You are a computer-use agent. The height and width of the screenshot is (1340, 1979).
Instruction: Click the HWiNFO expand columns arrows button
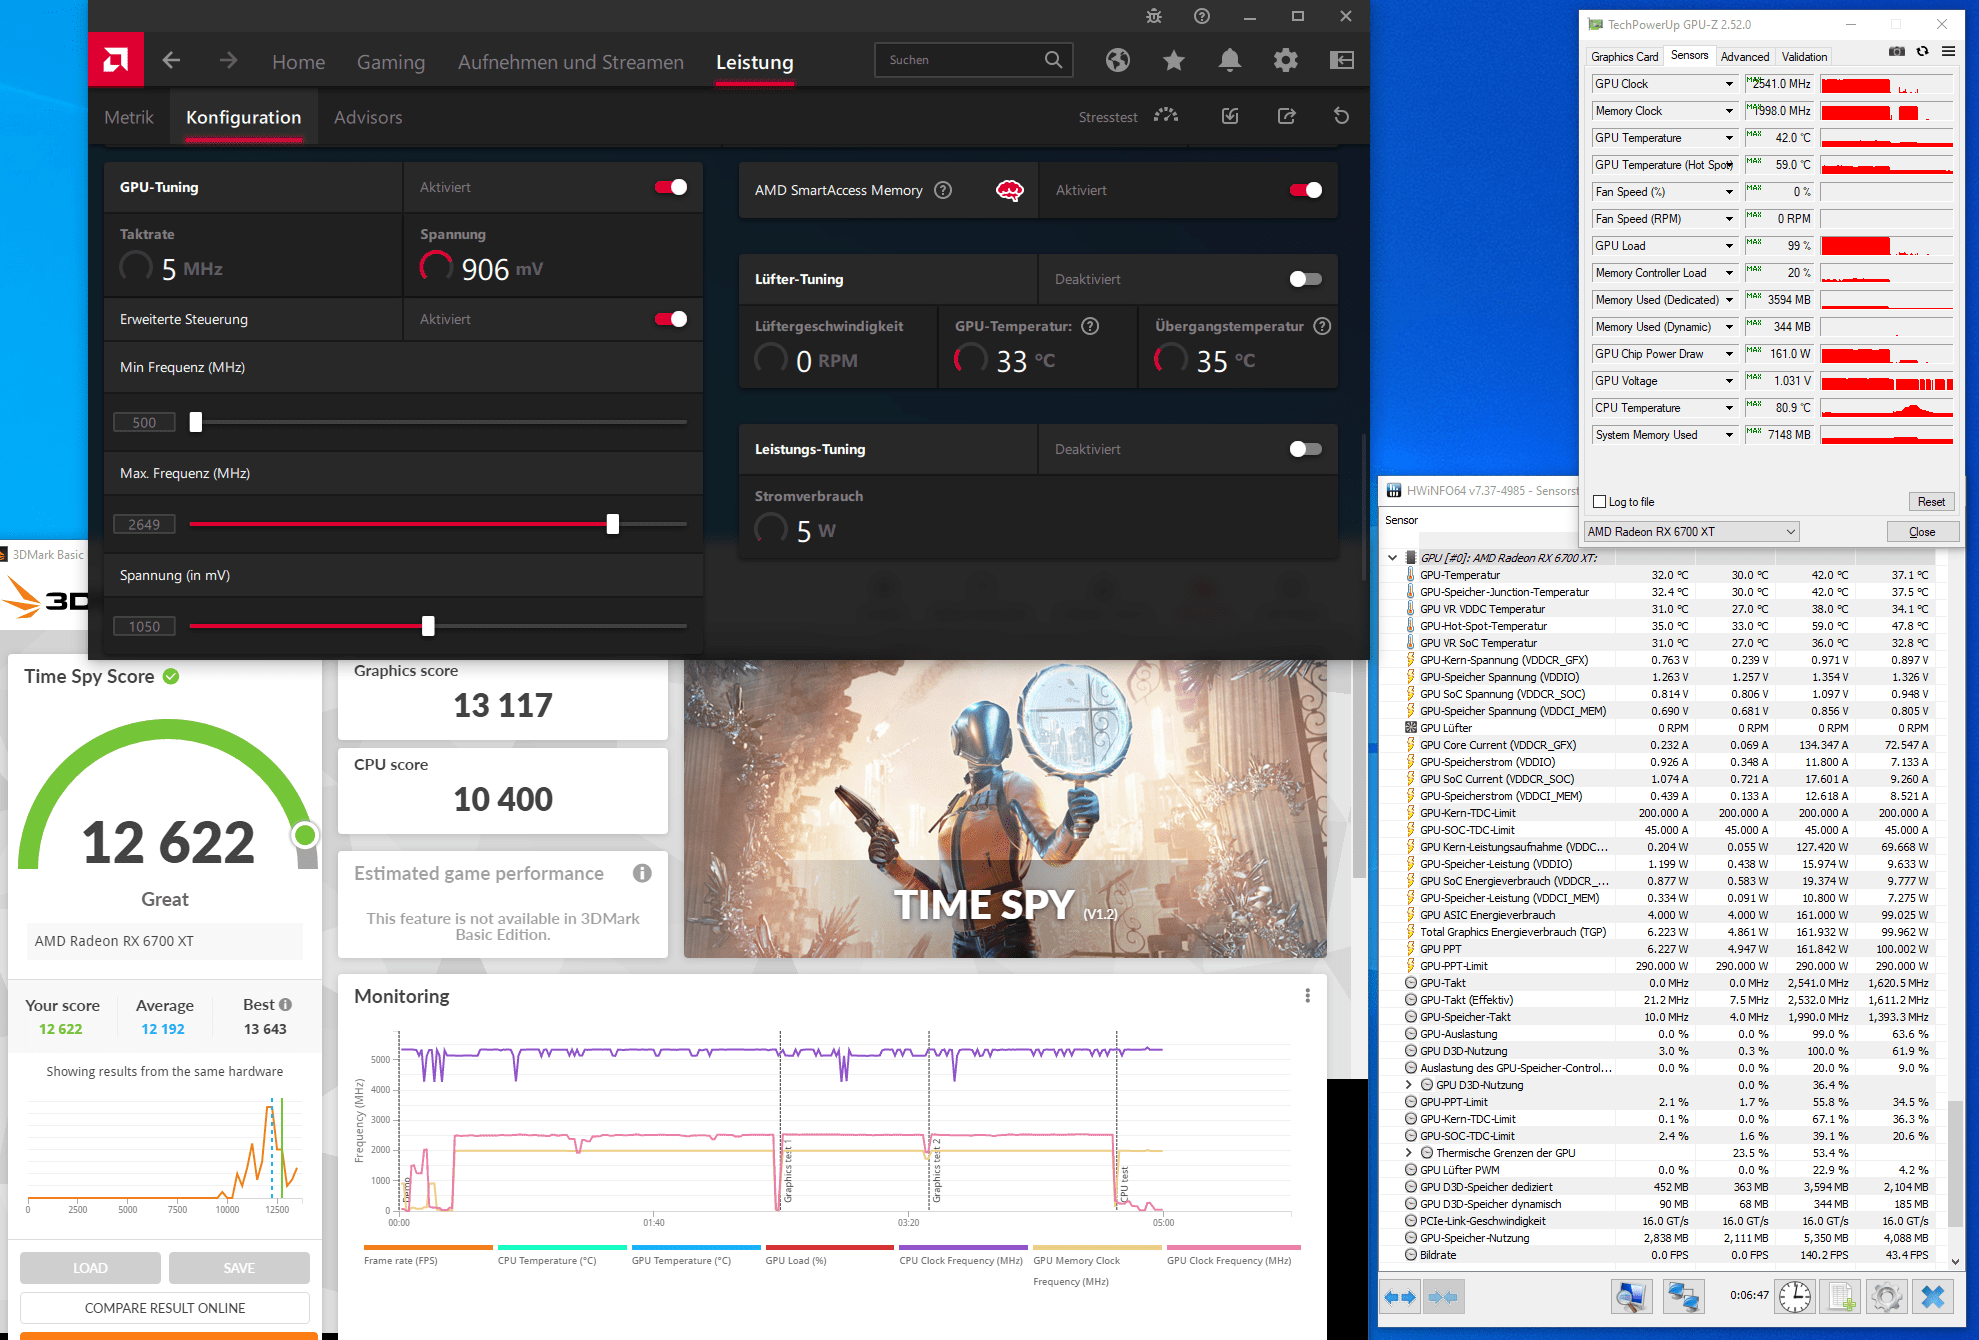point(1400,1297)
